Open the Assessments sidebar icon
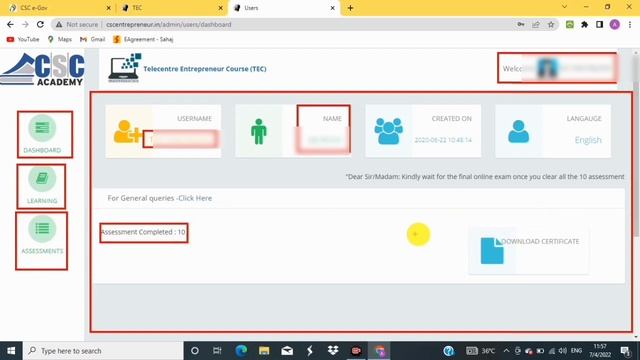The height and width of the screenshot is (360, 640). coord(42,229)
